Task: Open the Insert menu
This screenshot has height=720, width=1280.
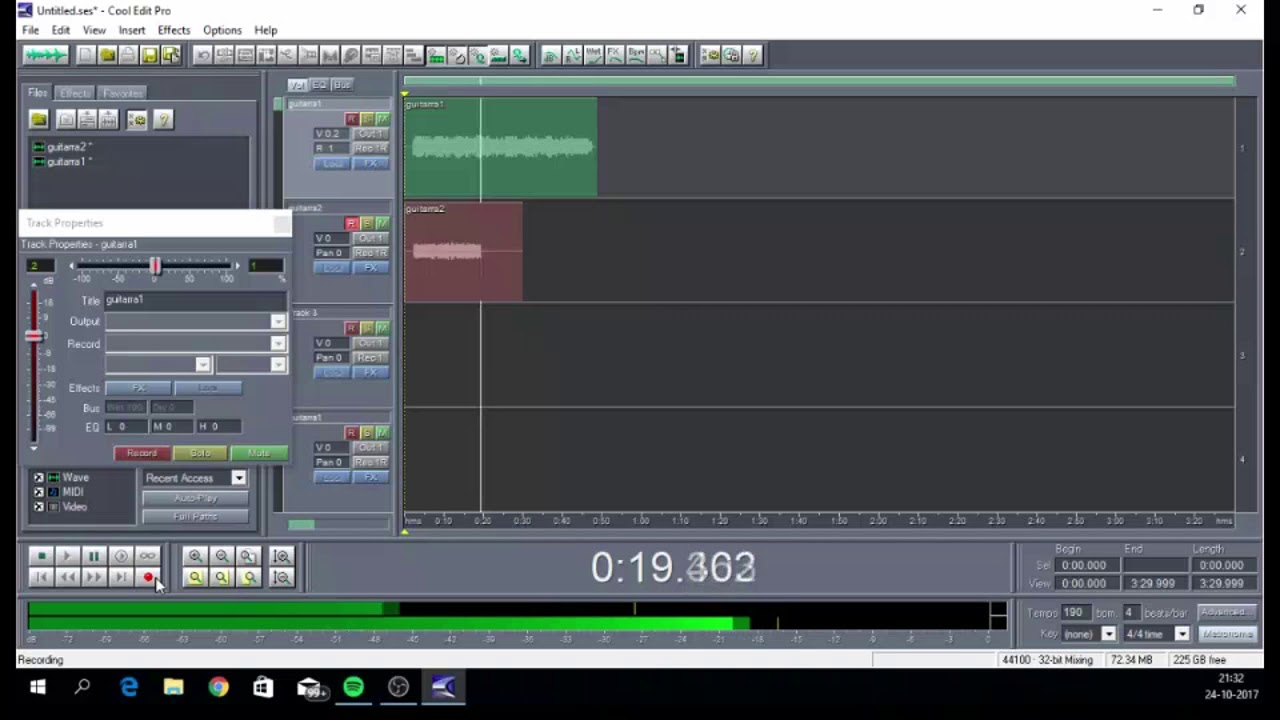Action: coord(132,30)
